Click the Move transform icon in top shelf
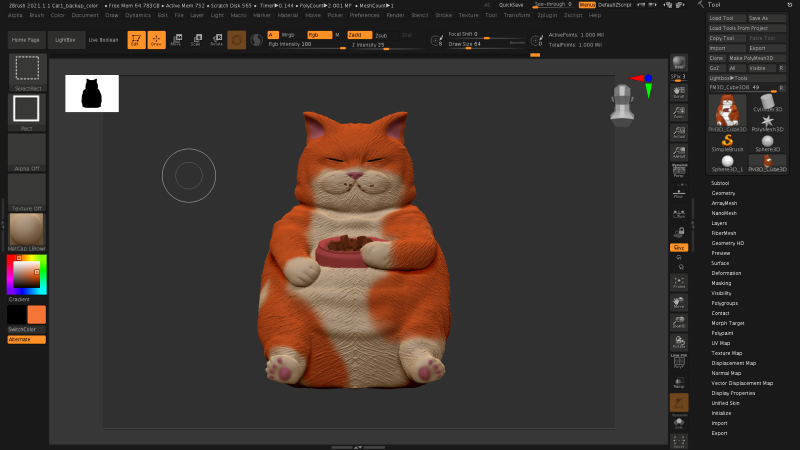The width and height of the screenshot is (800, 450). point(176,40)
